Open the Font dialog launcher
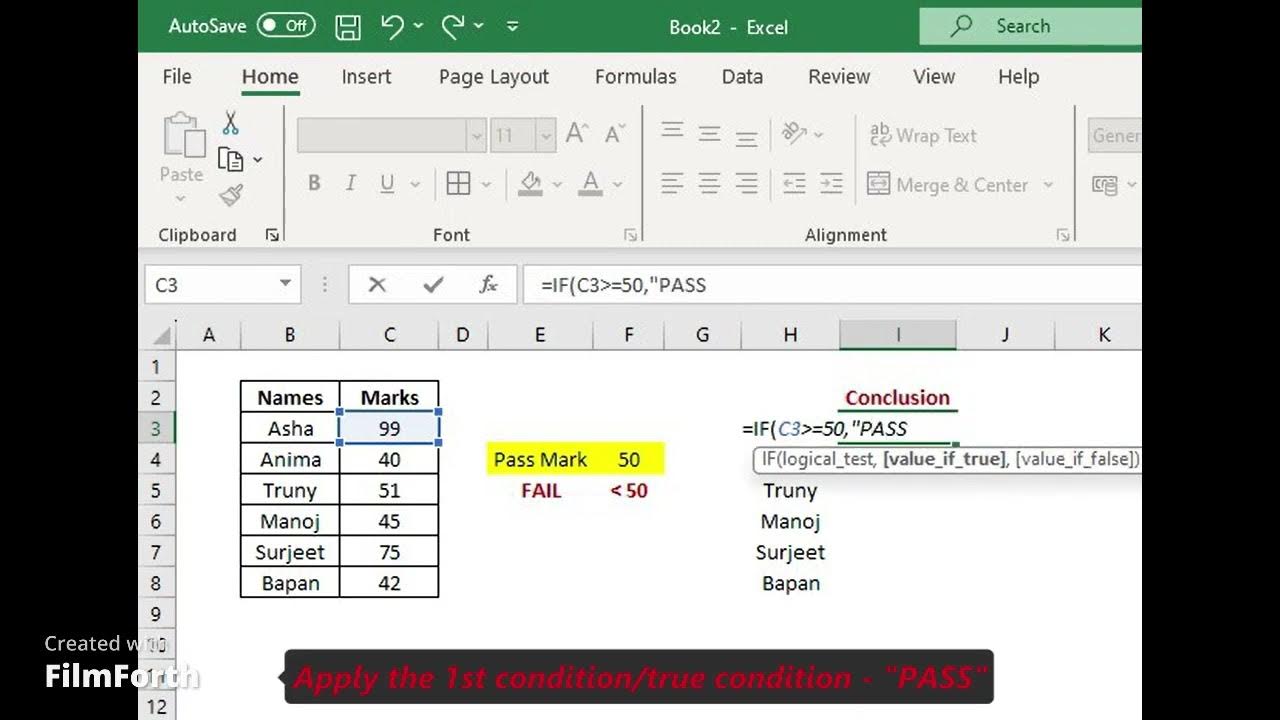This screenshot has height=720, width=1280. (630, 235)
